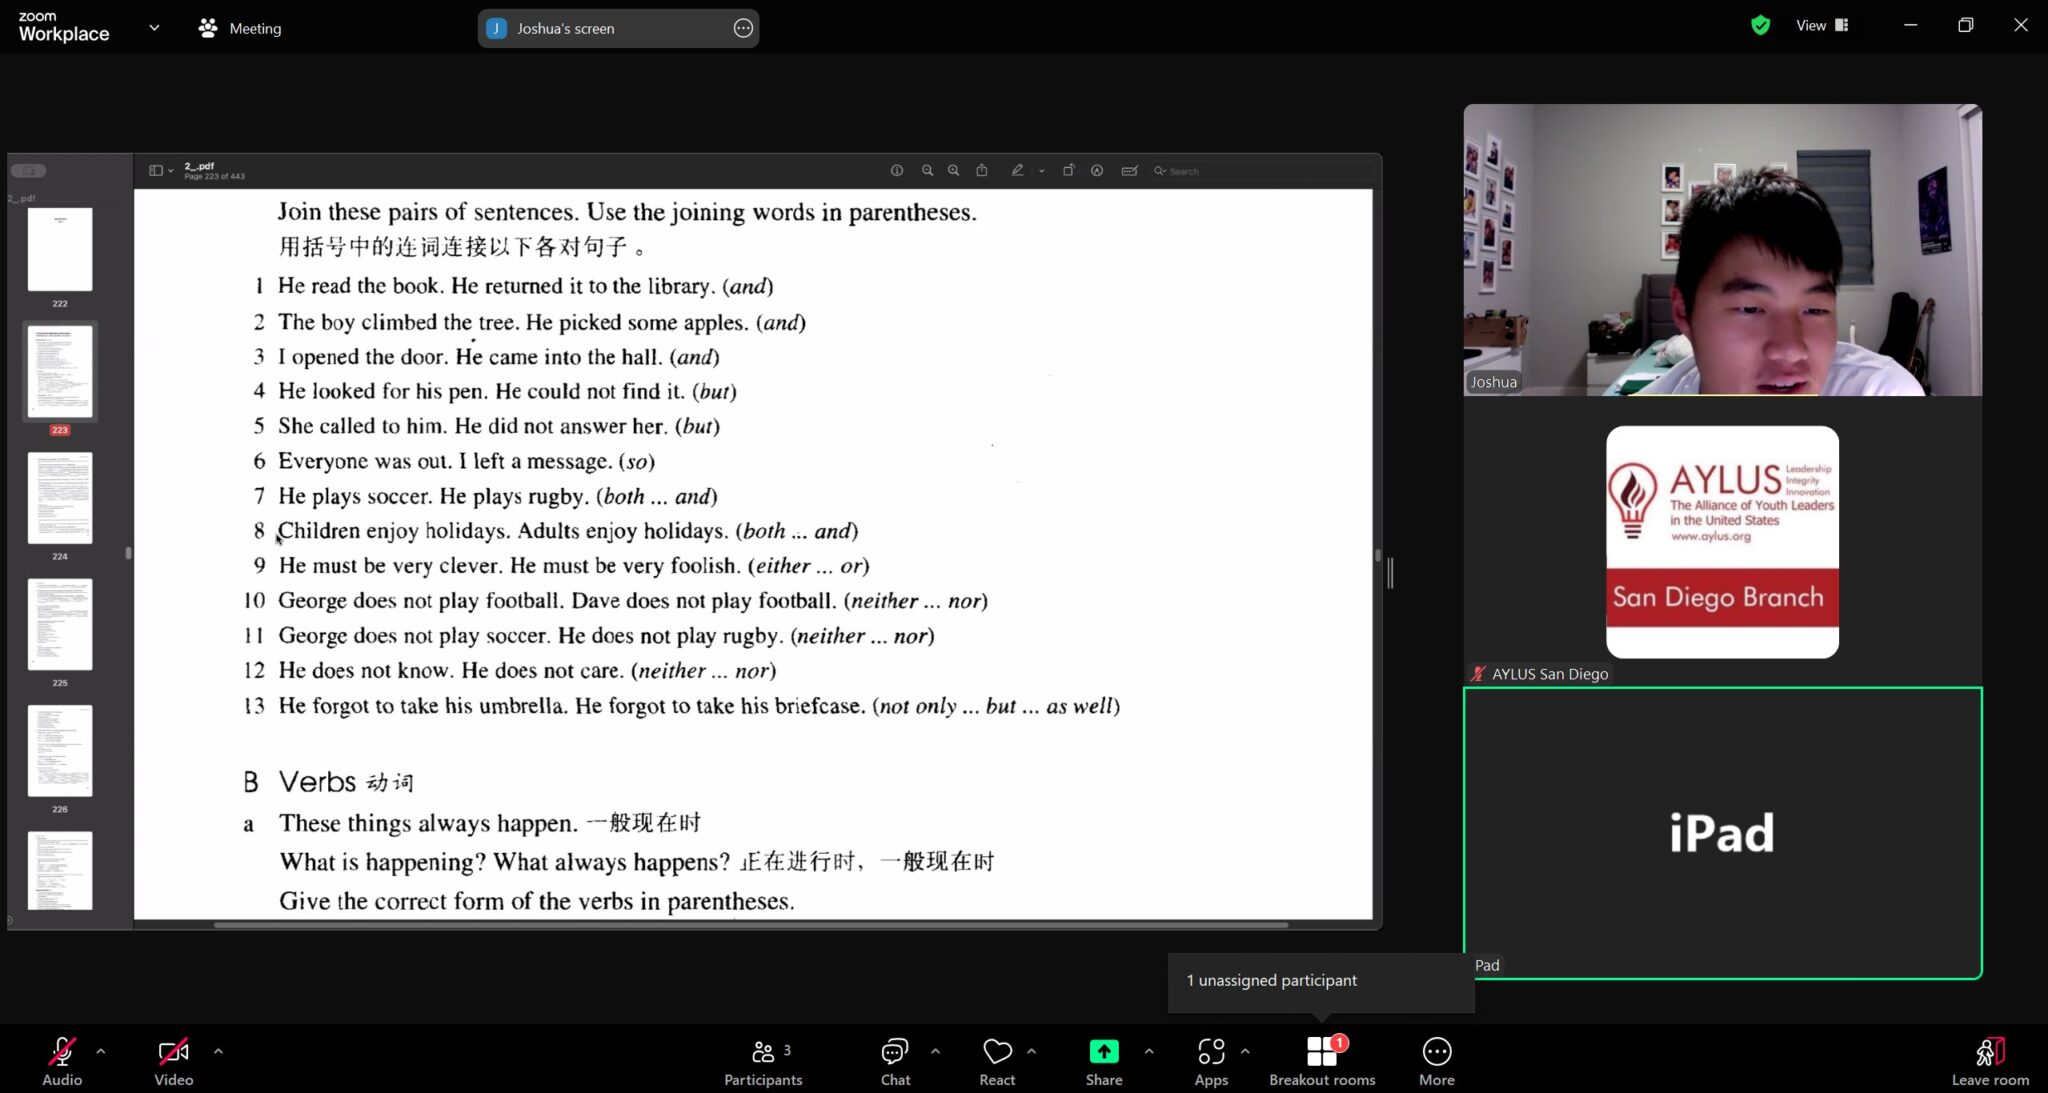Open Zoom Workplace dropdown chevron
Screen dimensions: 2048x1093
pyautogui.click(x=154, y=28)
